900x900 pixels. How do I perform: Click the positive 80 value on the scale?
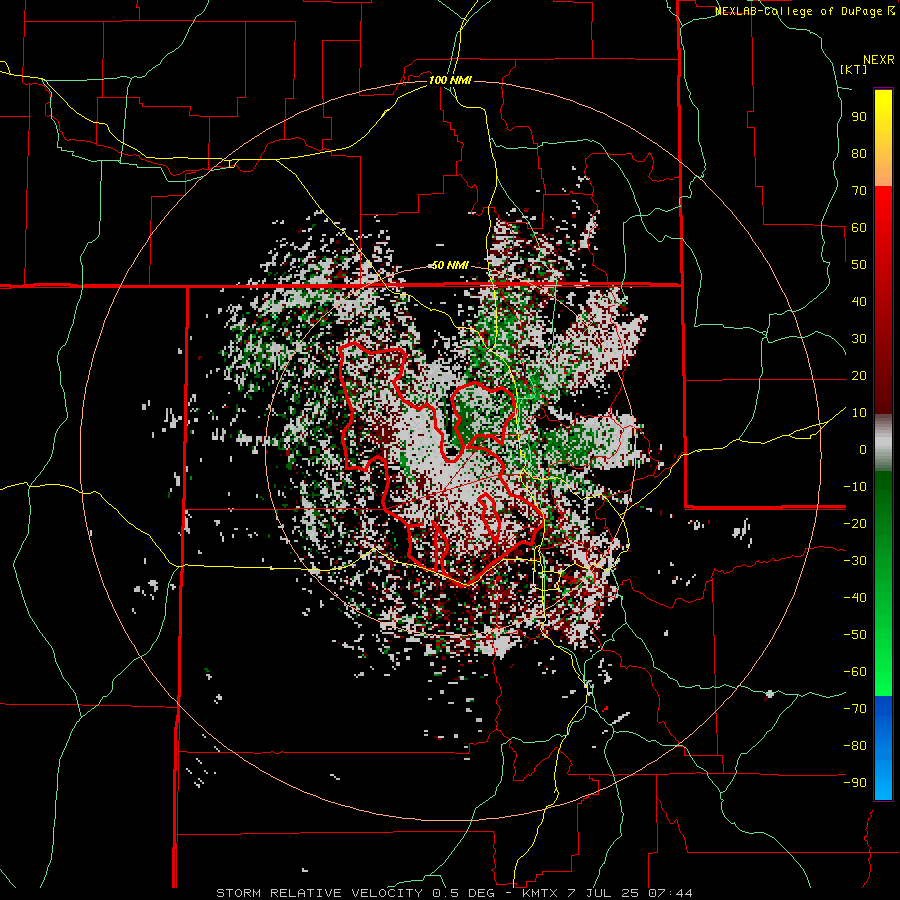pyautogui.click(x=859, y=153)
